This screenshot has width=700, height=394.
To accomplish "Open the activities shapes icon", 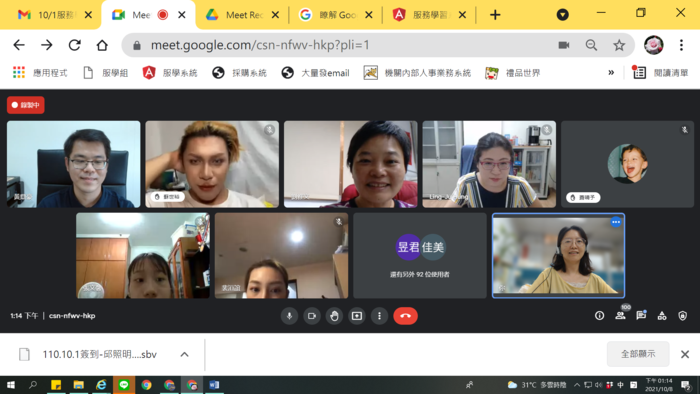I will 662,316.
